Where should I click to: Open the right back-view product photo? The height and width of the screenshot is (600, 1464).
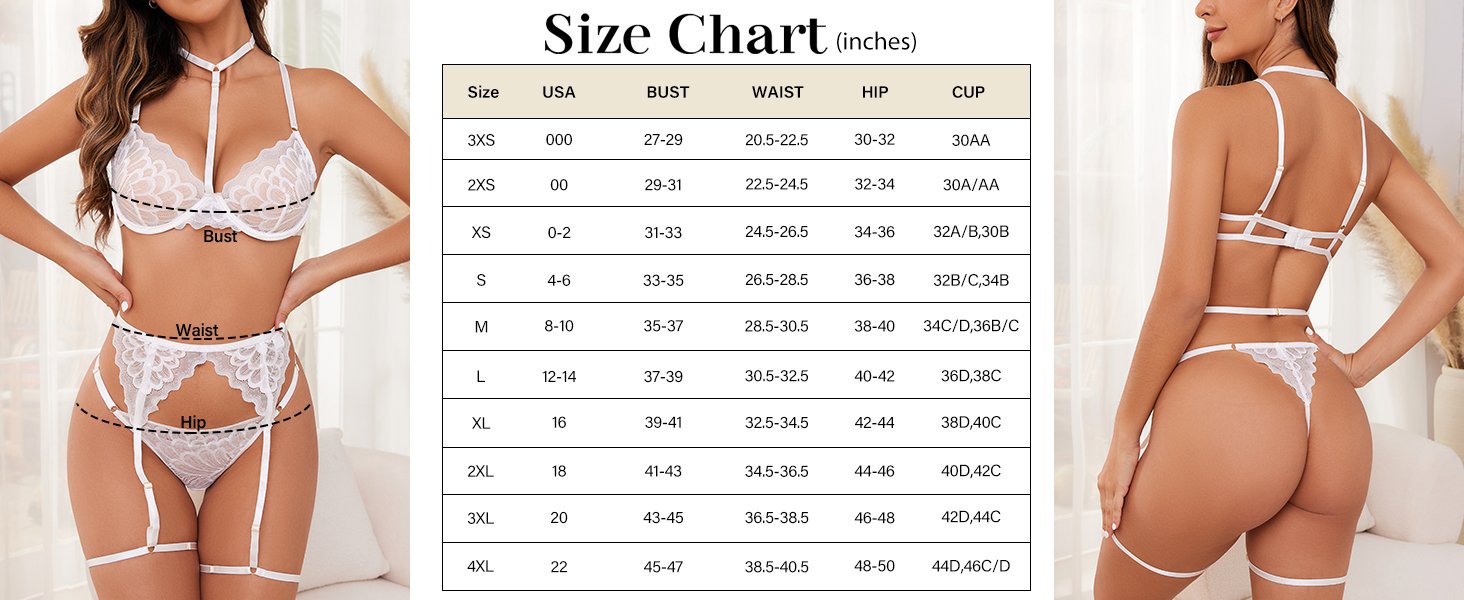(1259, 300)
